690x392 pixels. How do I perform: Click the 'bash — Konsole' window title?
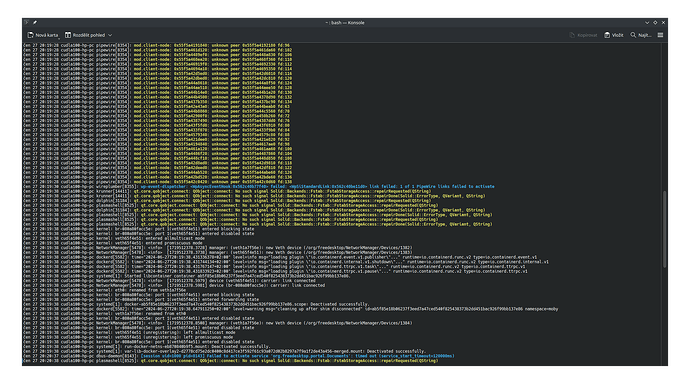(345, 22)
